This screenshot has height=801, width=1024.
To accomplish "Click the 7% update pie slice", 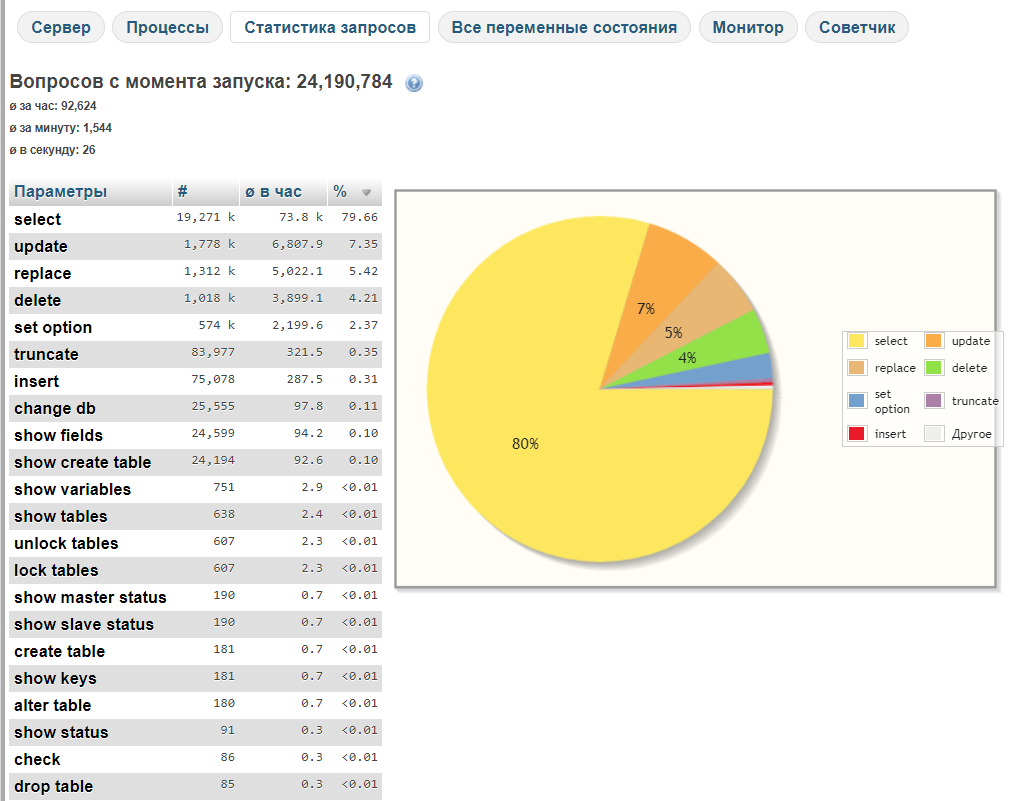I will tap(660, 290).
